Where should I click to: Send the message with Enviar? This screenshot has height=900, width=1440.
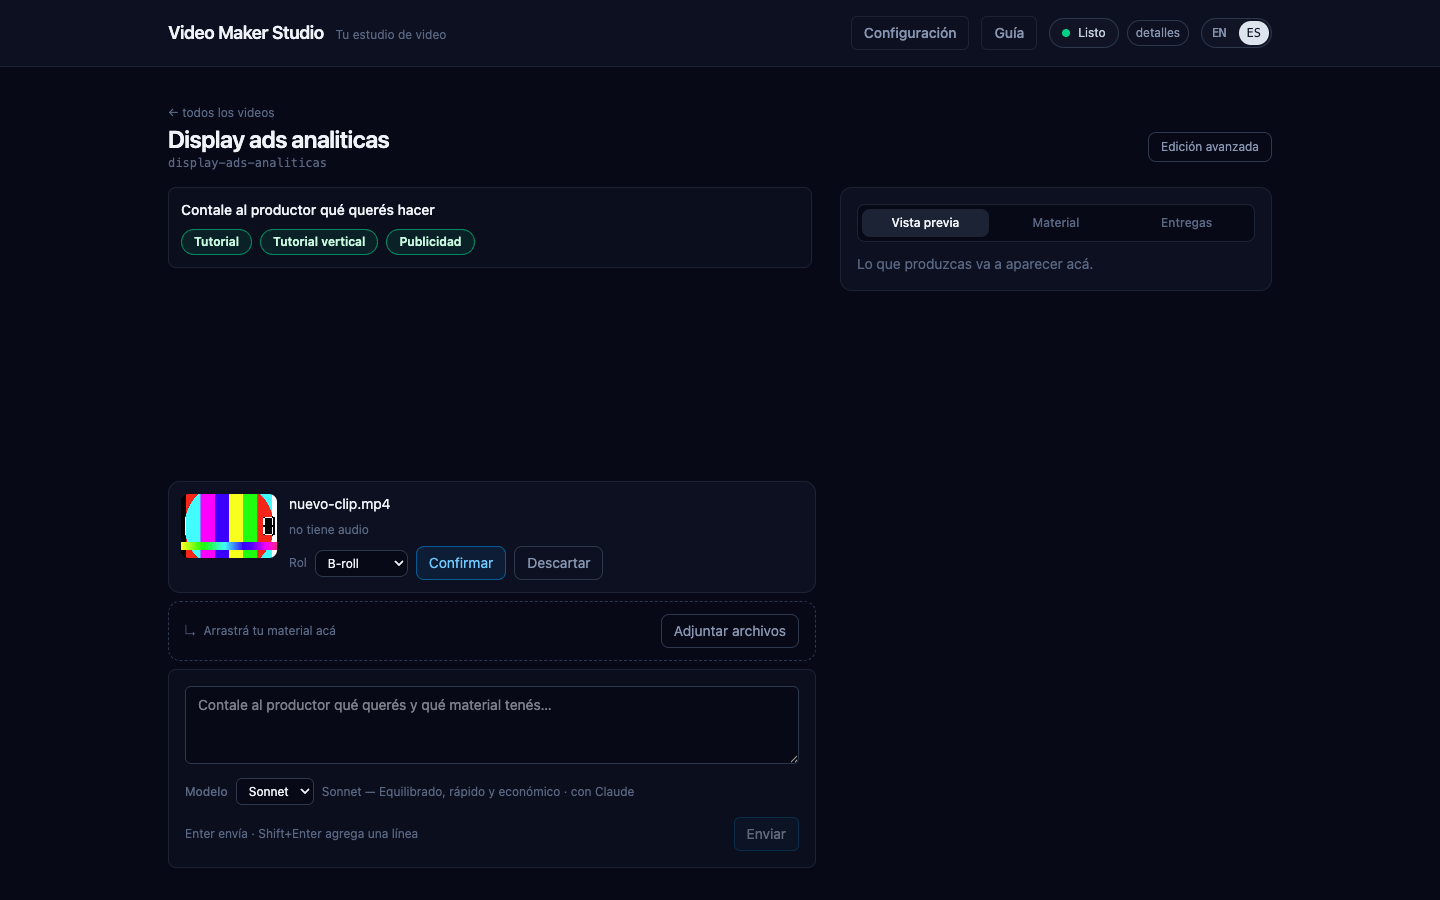766,834
